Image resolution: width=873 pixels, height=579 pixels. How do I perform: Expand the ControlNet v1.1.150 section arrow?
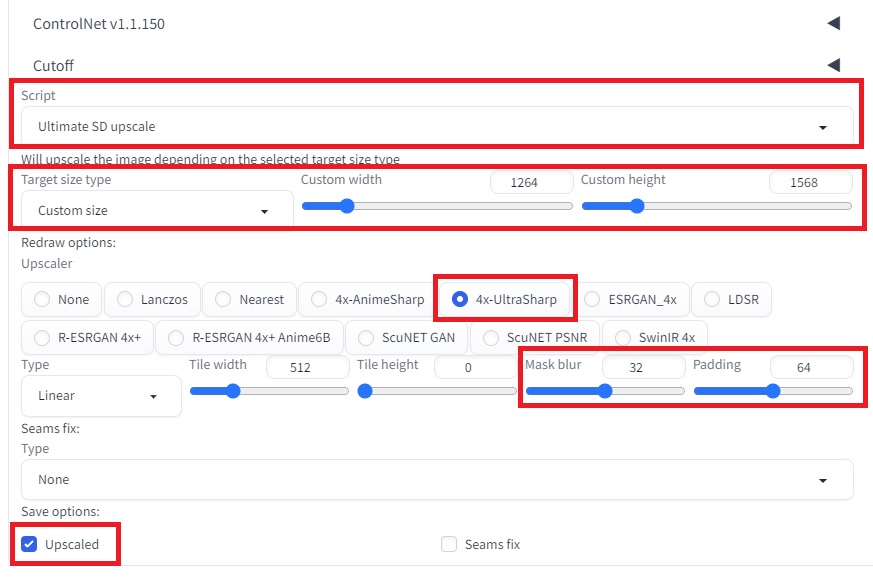(833, 23)
